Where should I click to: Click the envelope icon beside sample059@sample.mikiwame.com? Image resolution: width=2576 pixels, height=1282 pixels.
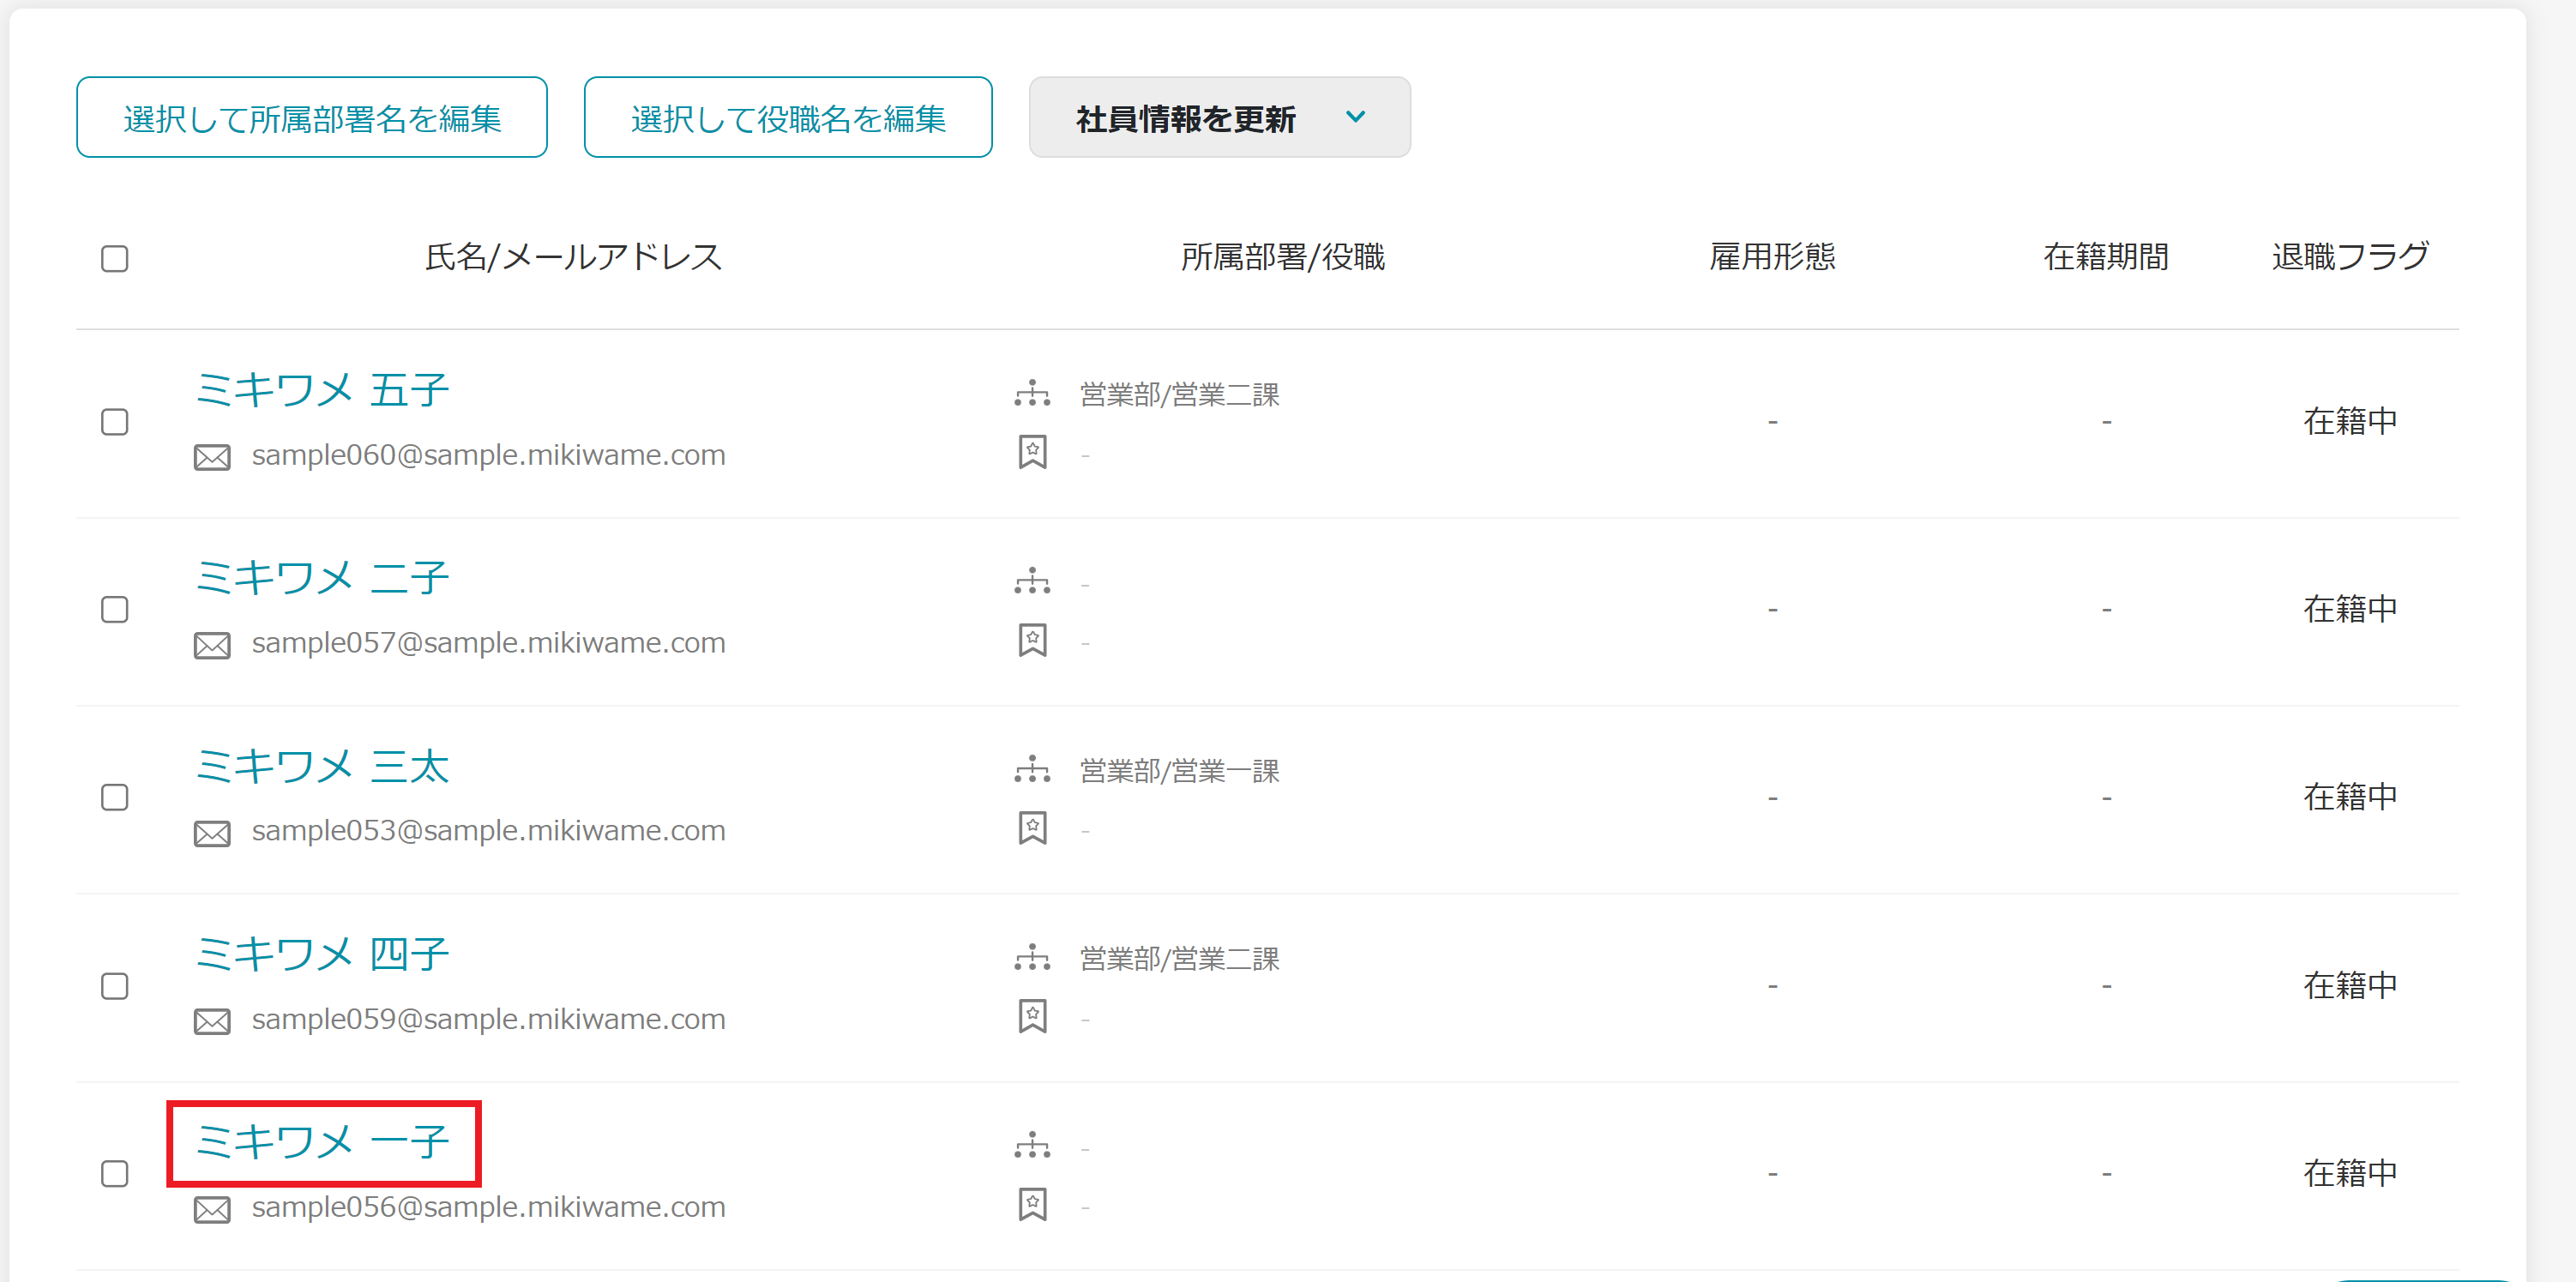(211, 1021)
